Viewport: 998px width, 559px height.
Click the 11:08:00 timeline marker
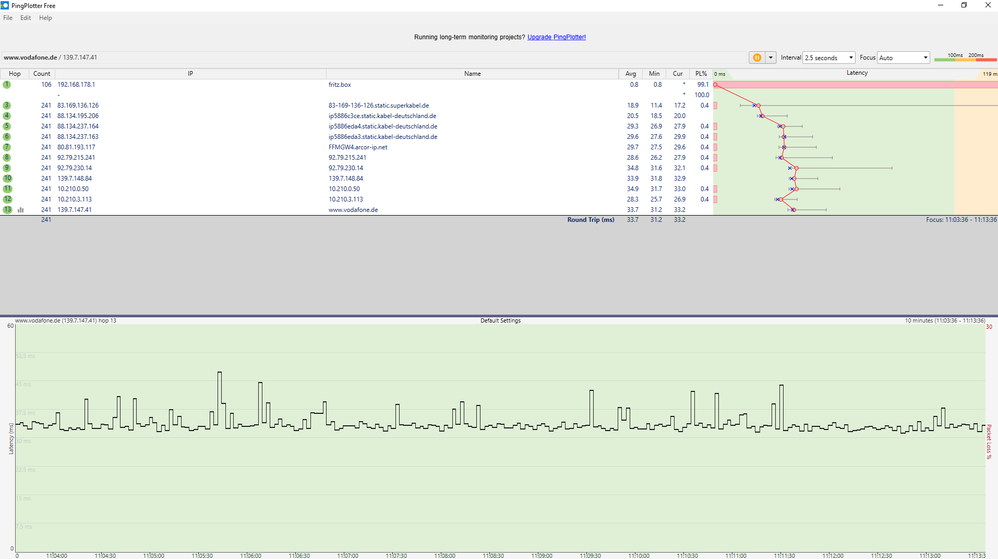click(445, 555)
